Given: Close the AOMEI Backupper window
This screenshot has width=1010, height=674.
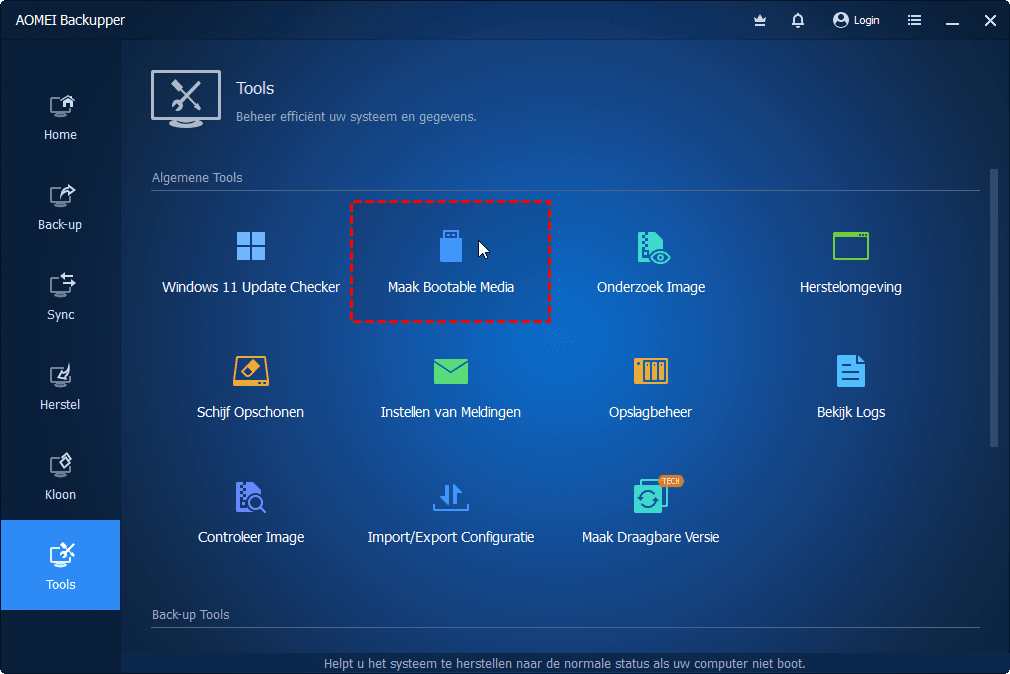Looking at the screenshot, I should 990,21.
